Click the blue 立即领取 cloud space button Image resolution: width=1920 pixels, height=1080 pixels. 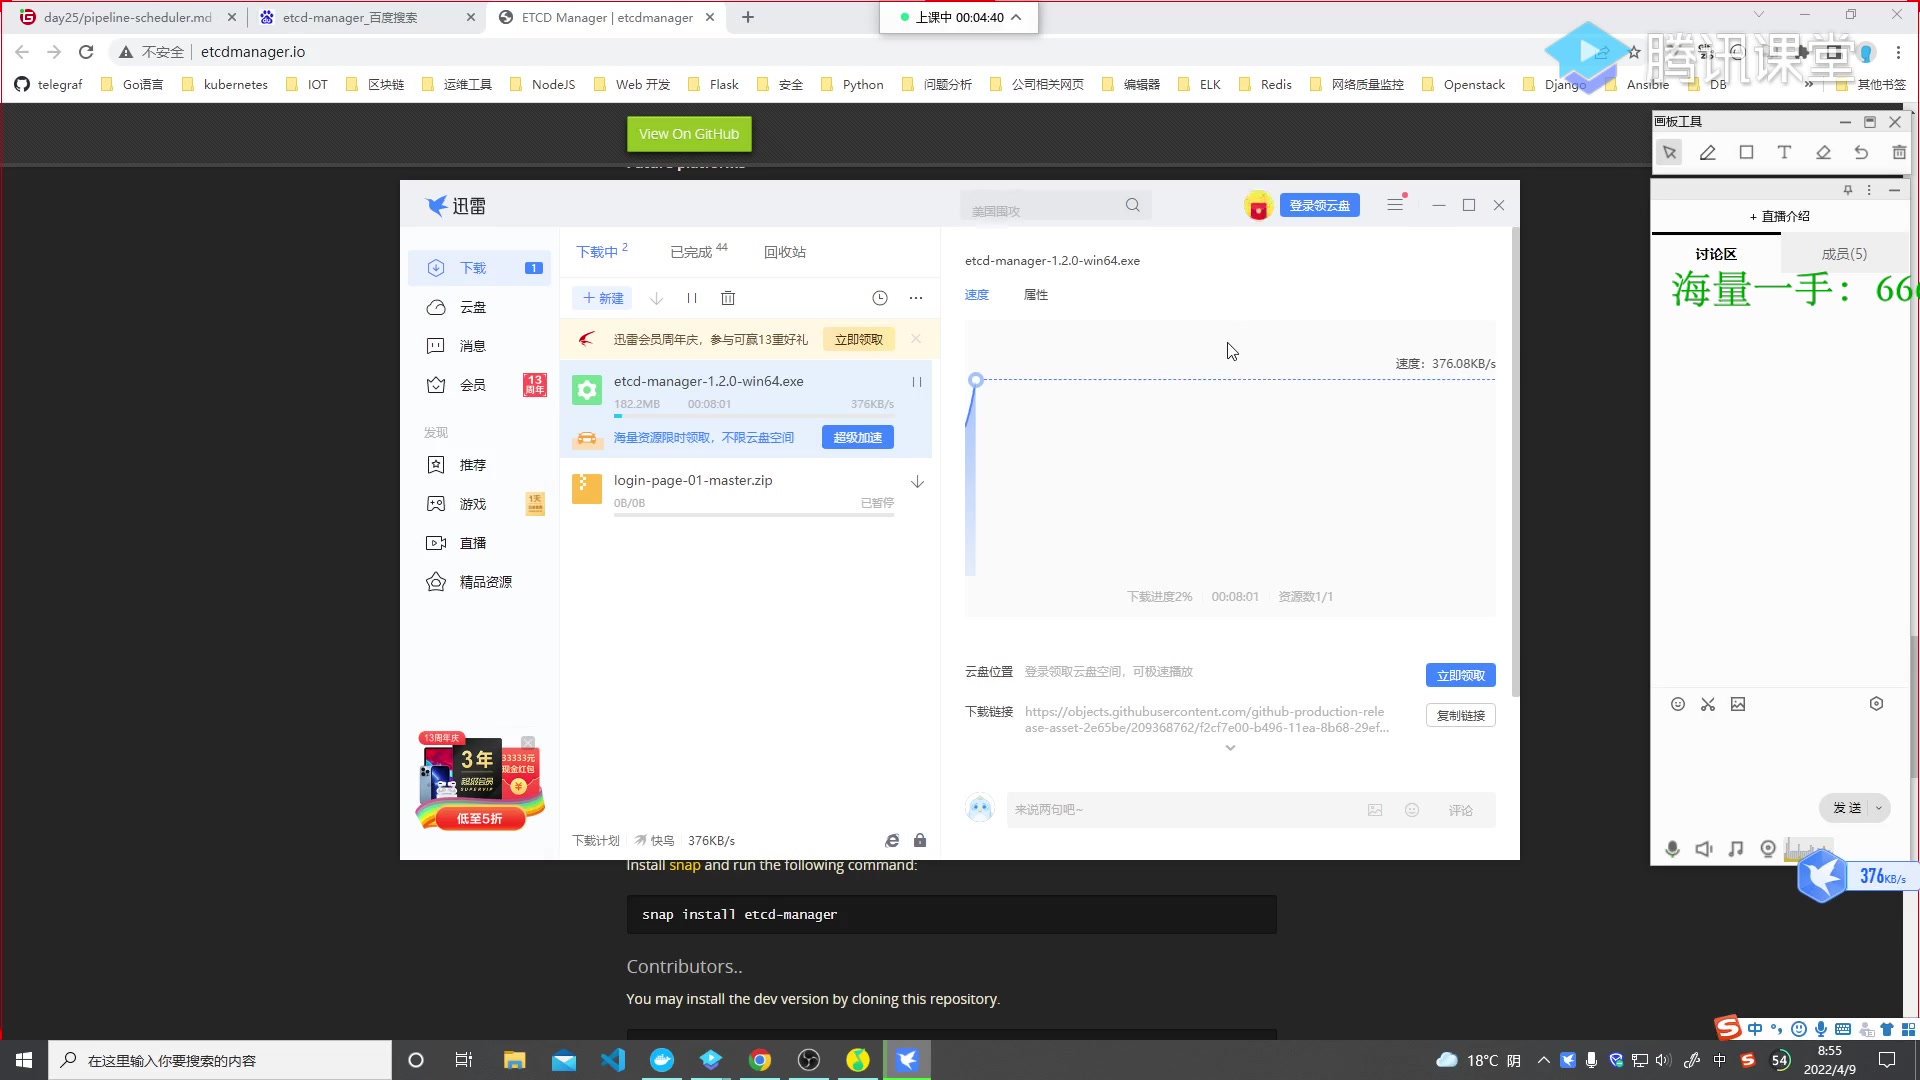(1461, 676)
